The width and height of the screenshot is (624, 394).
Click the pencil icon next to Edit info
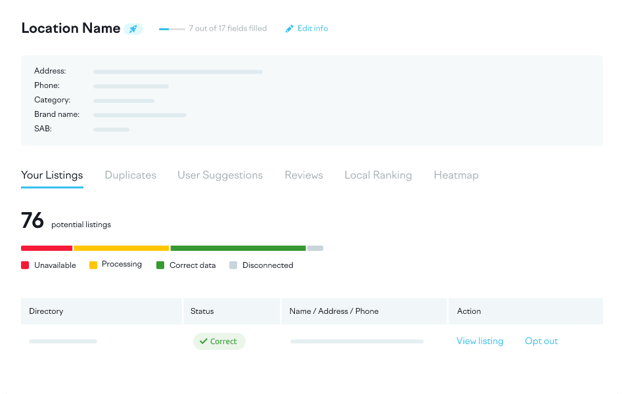[x=289, y=29]
